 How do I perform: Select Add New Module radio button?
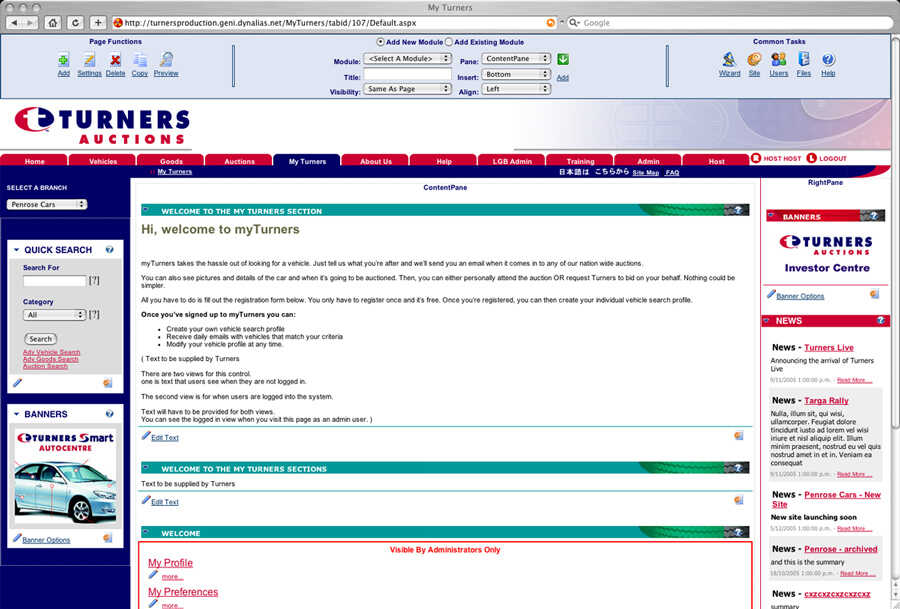(x=380, y=42)
